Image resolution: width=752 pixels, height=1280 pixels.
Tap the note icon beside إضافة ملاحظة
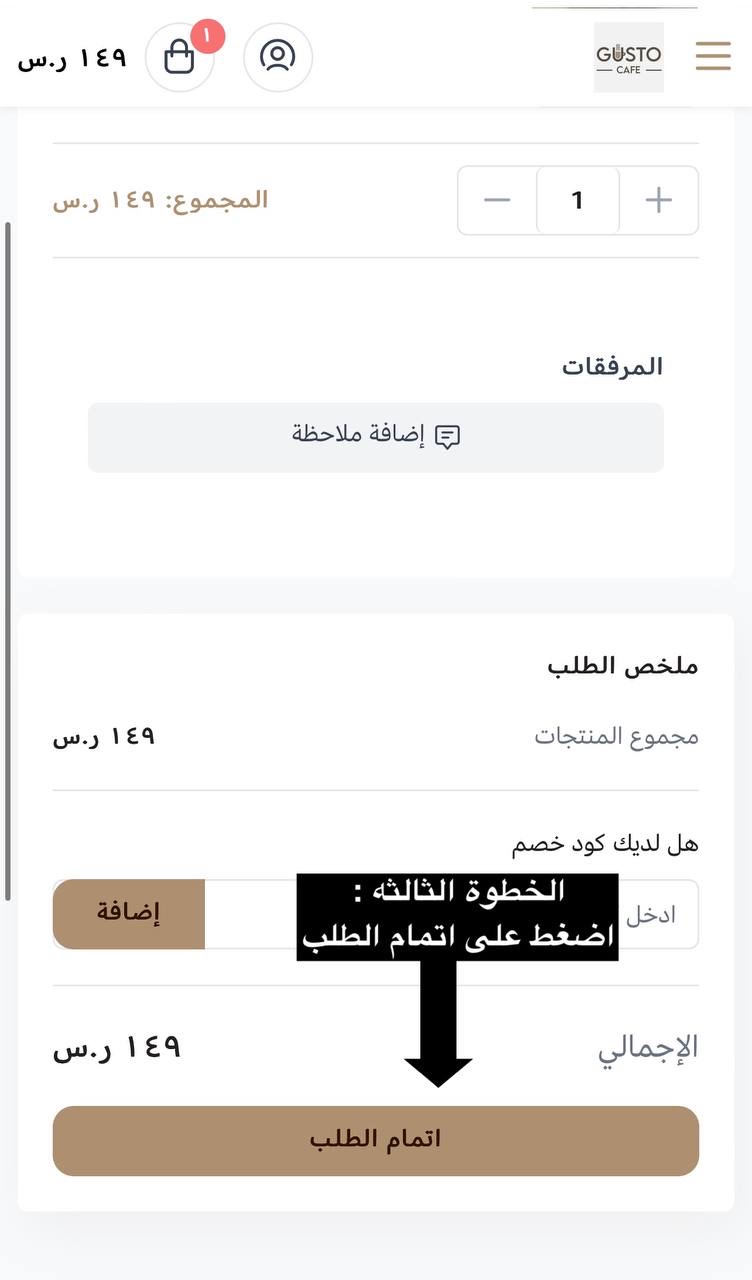[x=448, y=437]
